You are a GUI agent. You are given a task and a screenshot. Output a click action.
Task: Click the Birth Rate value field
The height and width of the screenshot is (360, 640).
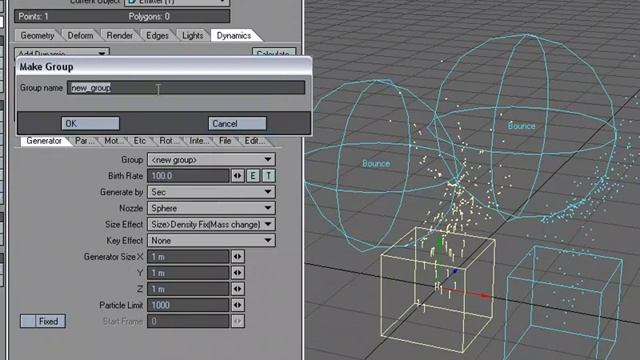[188, 176]
